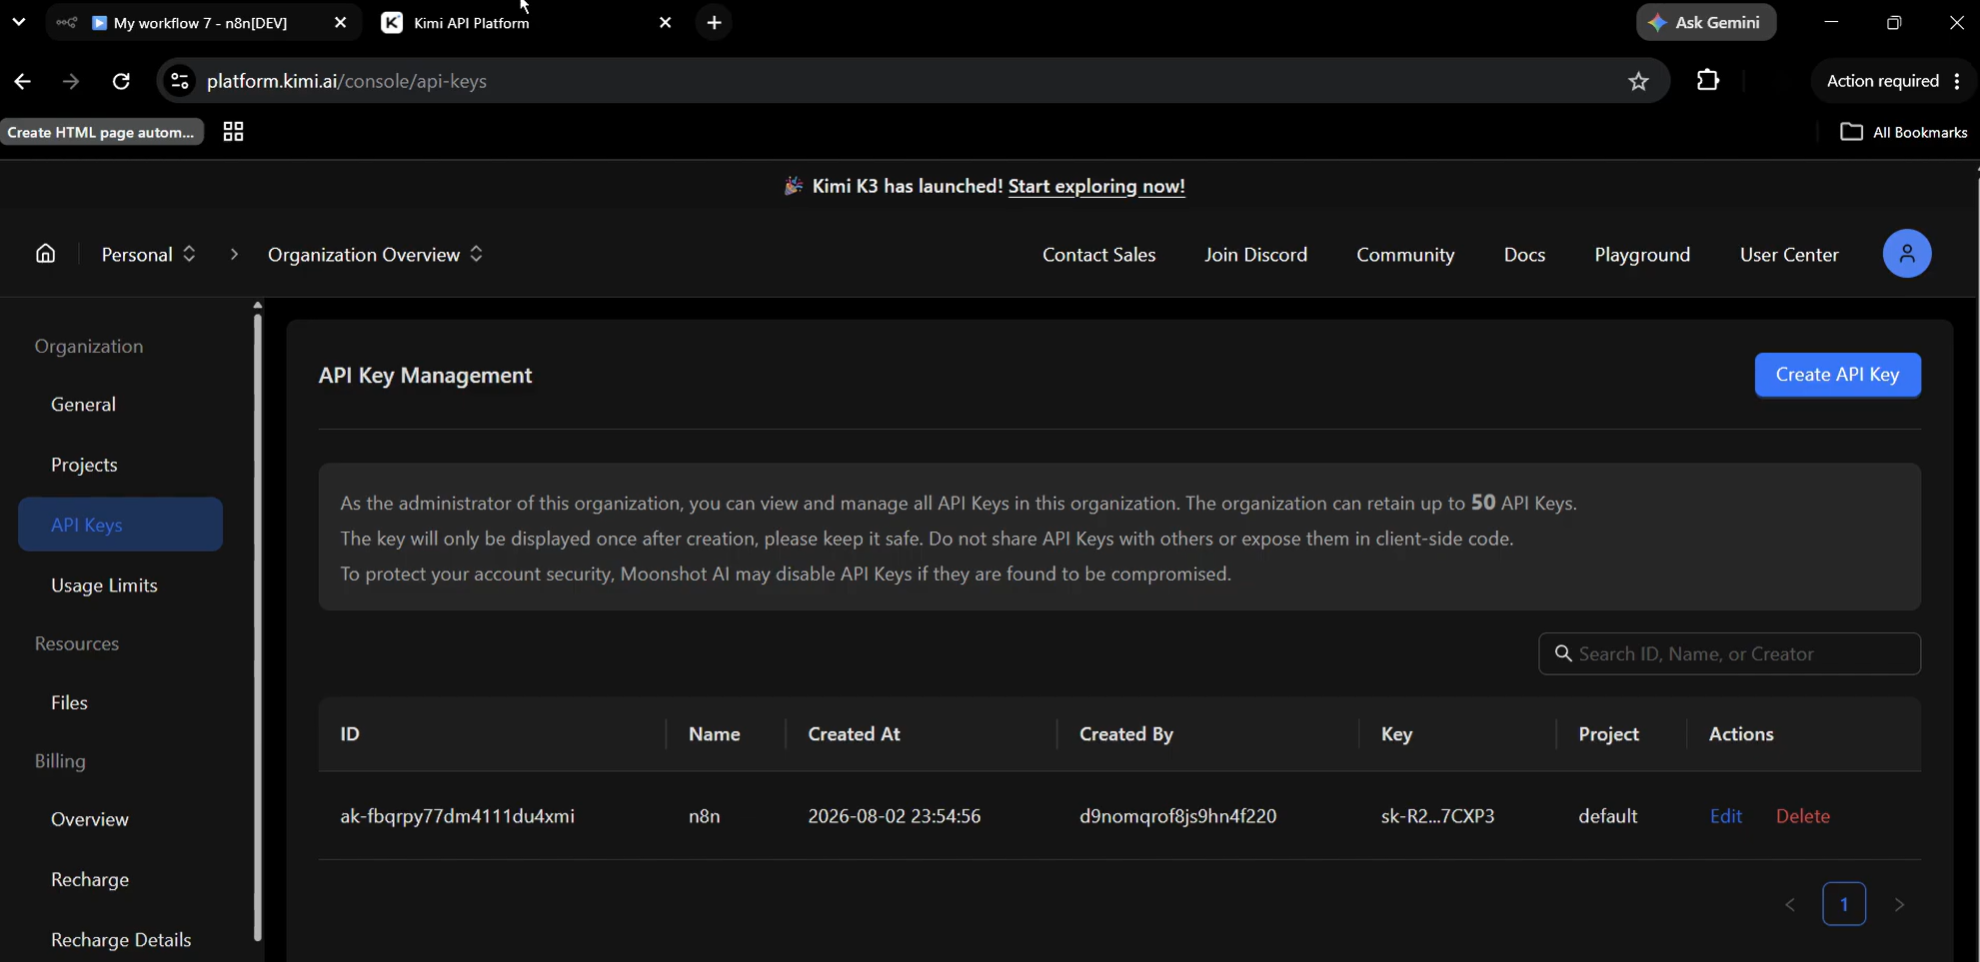This screenshot has width=1980, height=962.
Task: Click the Created At column header
Action: point(854,734)
